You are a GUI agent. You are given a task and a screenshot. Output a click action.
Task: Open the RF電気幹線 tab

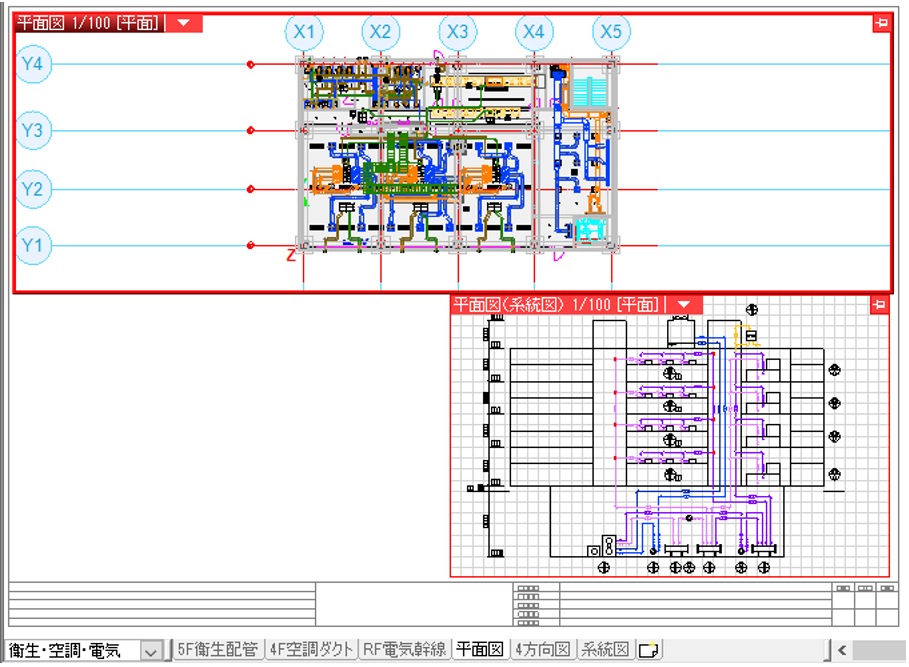(403, 650)
